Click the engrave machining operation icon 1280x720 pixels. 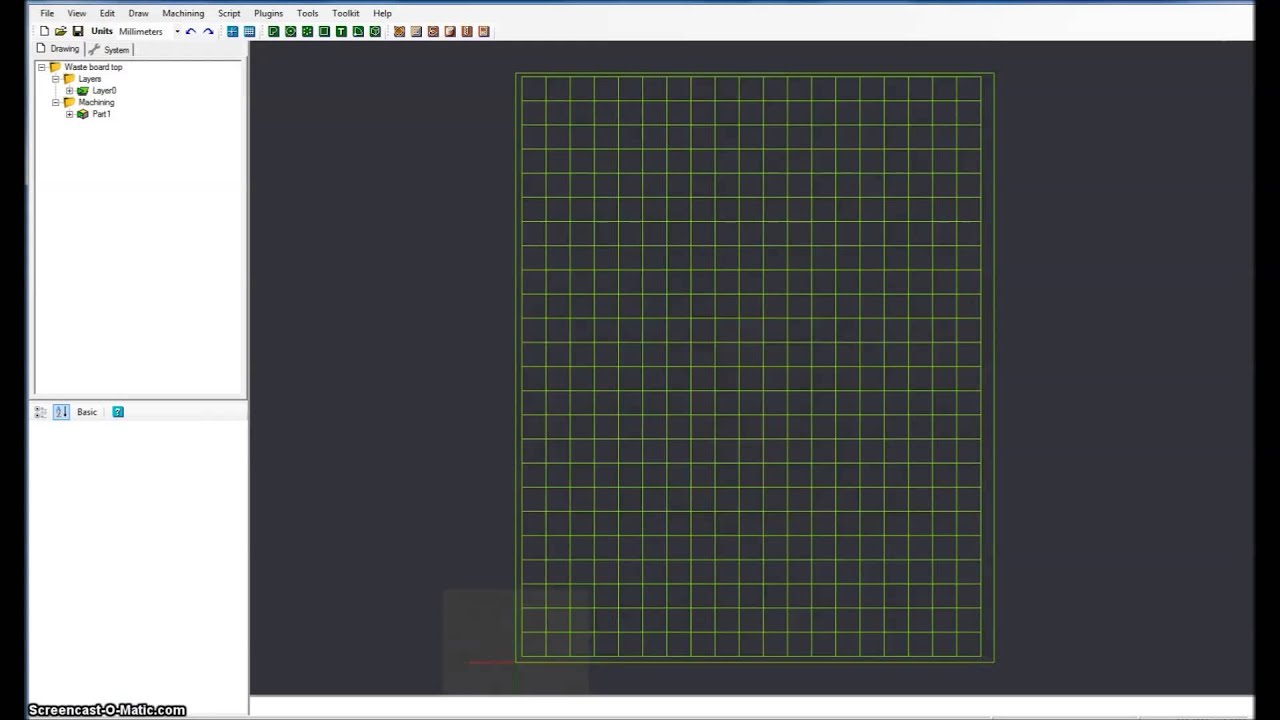(433, 31)
